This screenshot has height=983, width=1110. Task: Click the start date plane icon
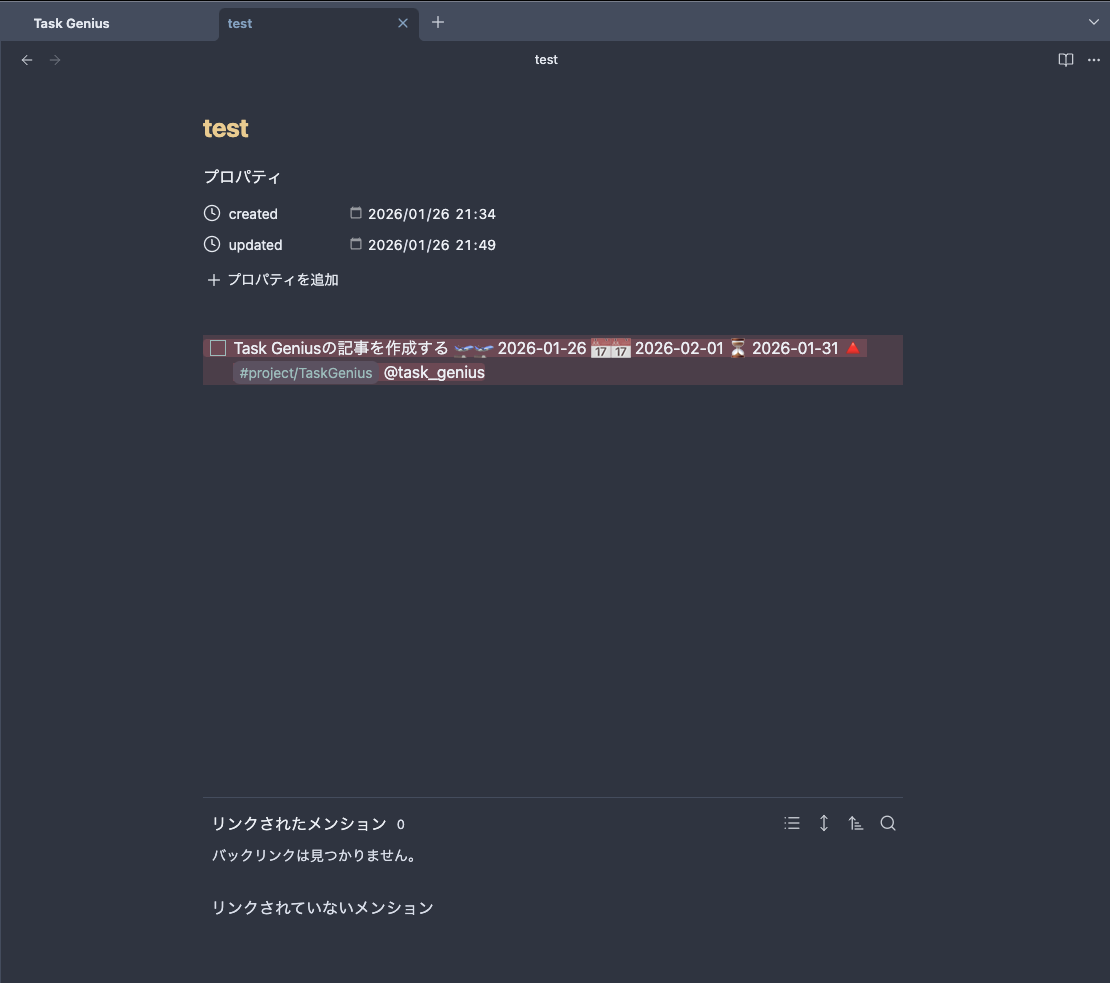tap(474, 349)
